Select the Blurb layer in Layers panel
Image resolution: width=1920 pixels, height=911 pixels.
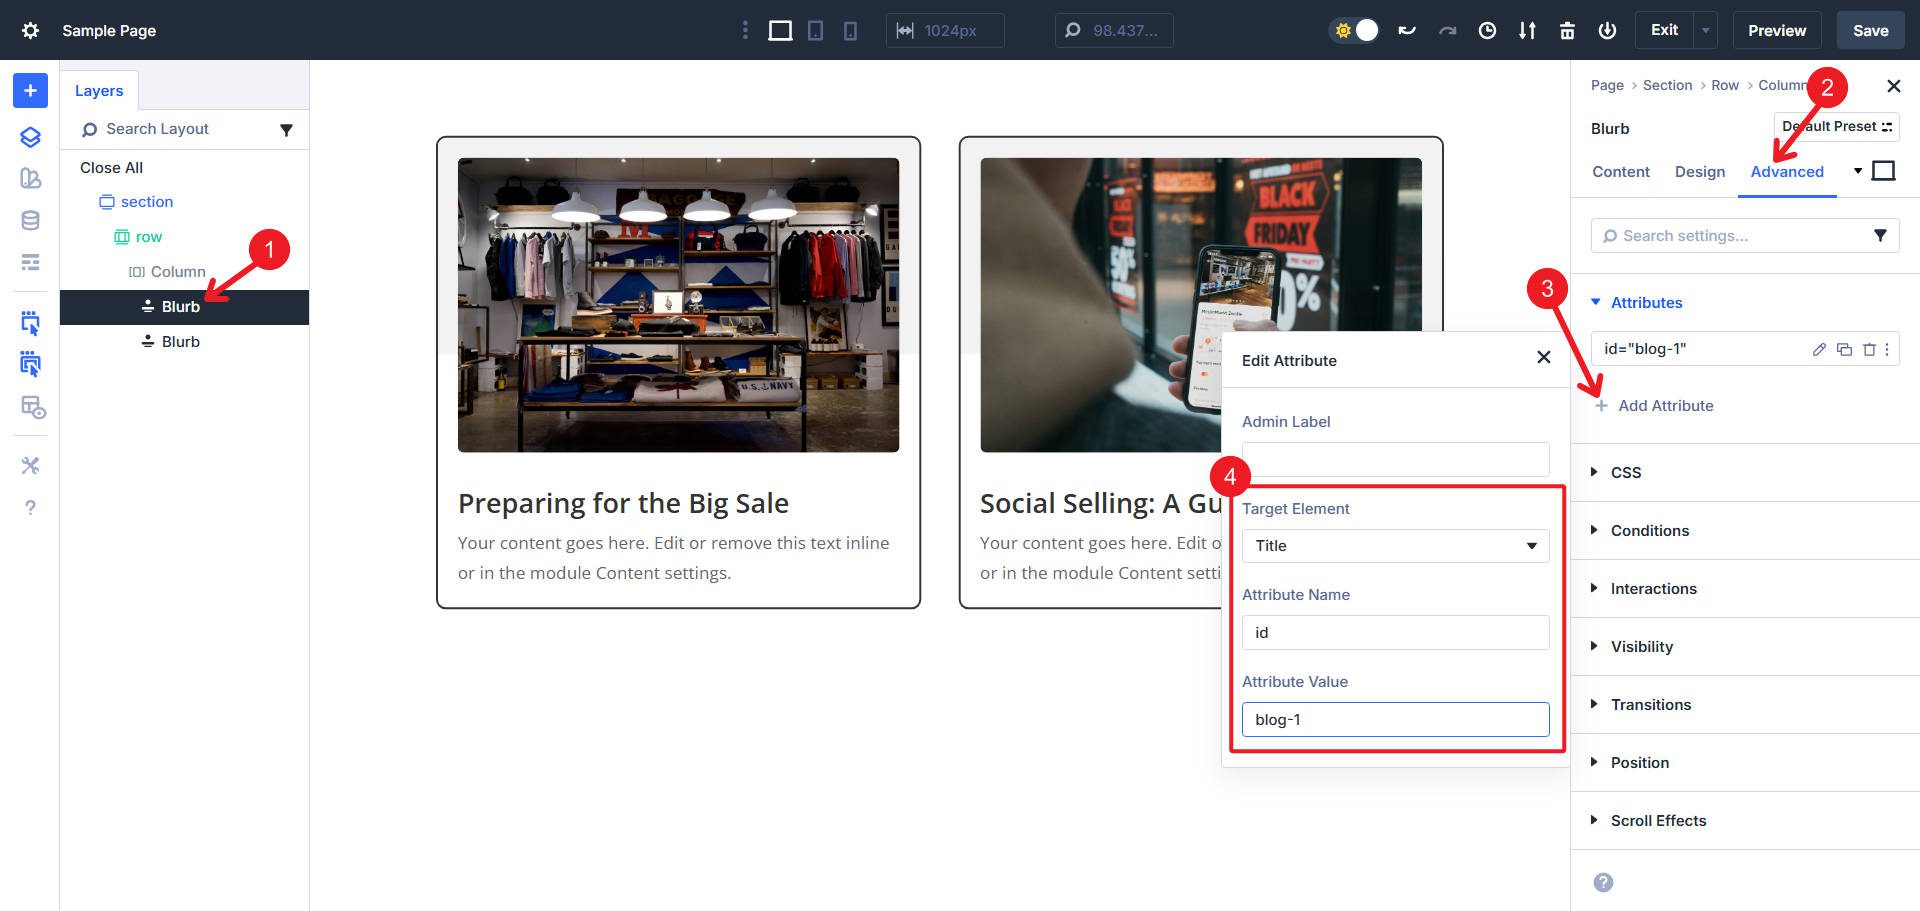pos(181,306)
